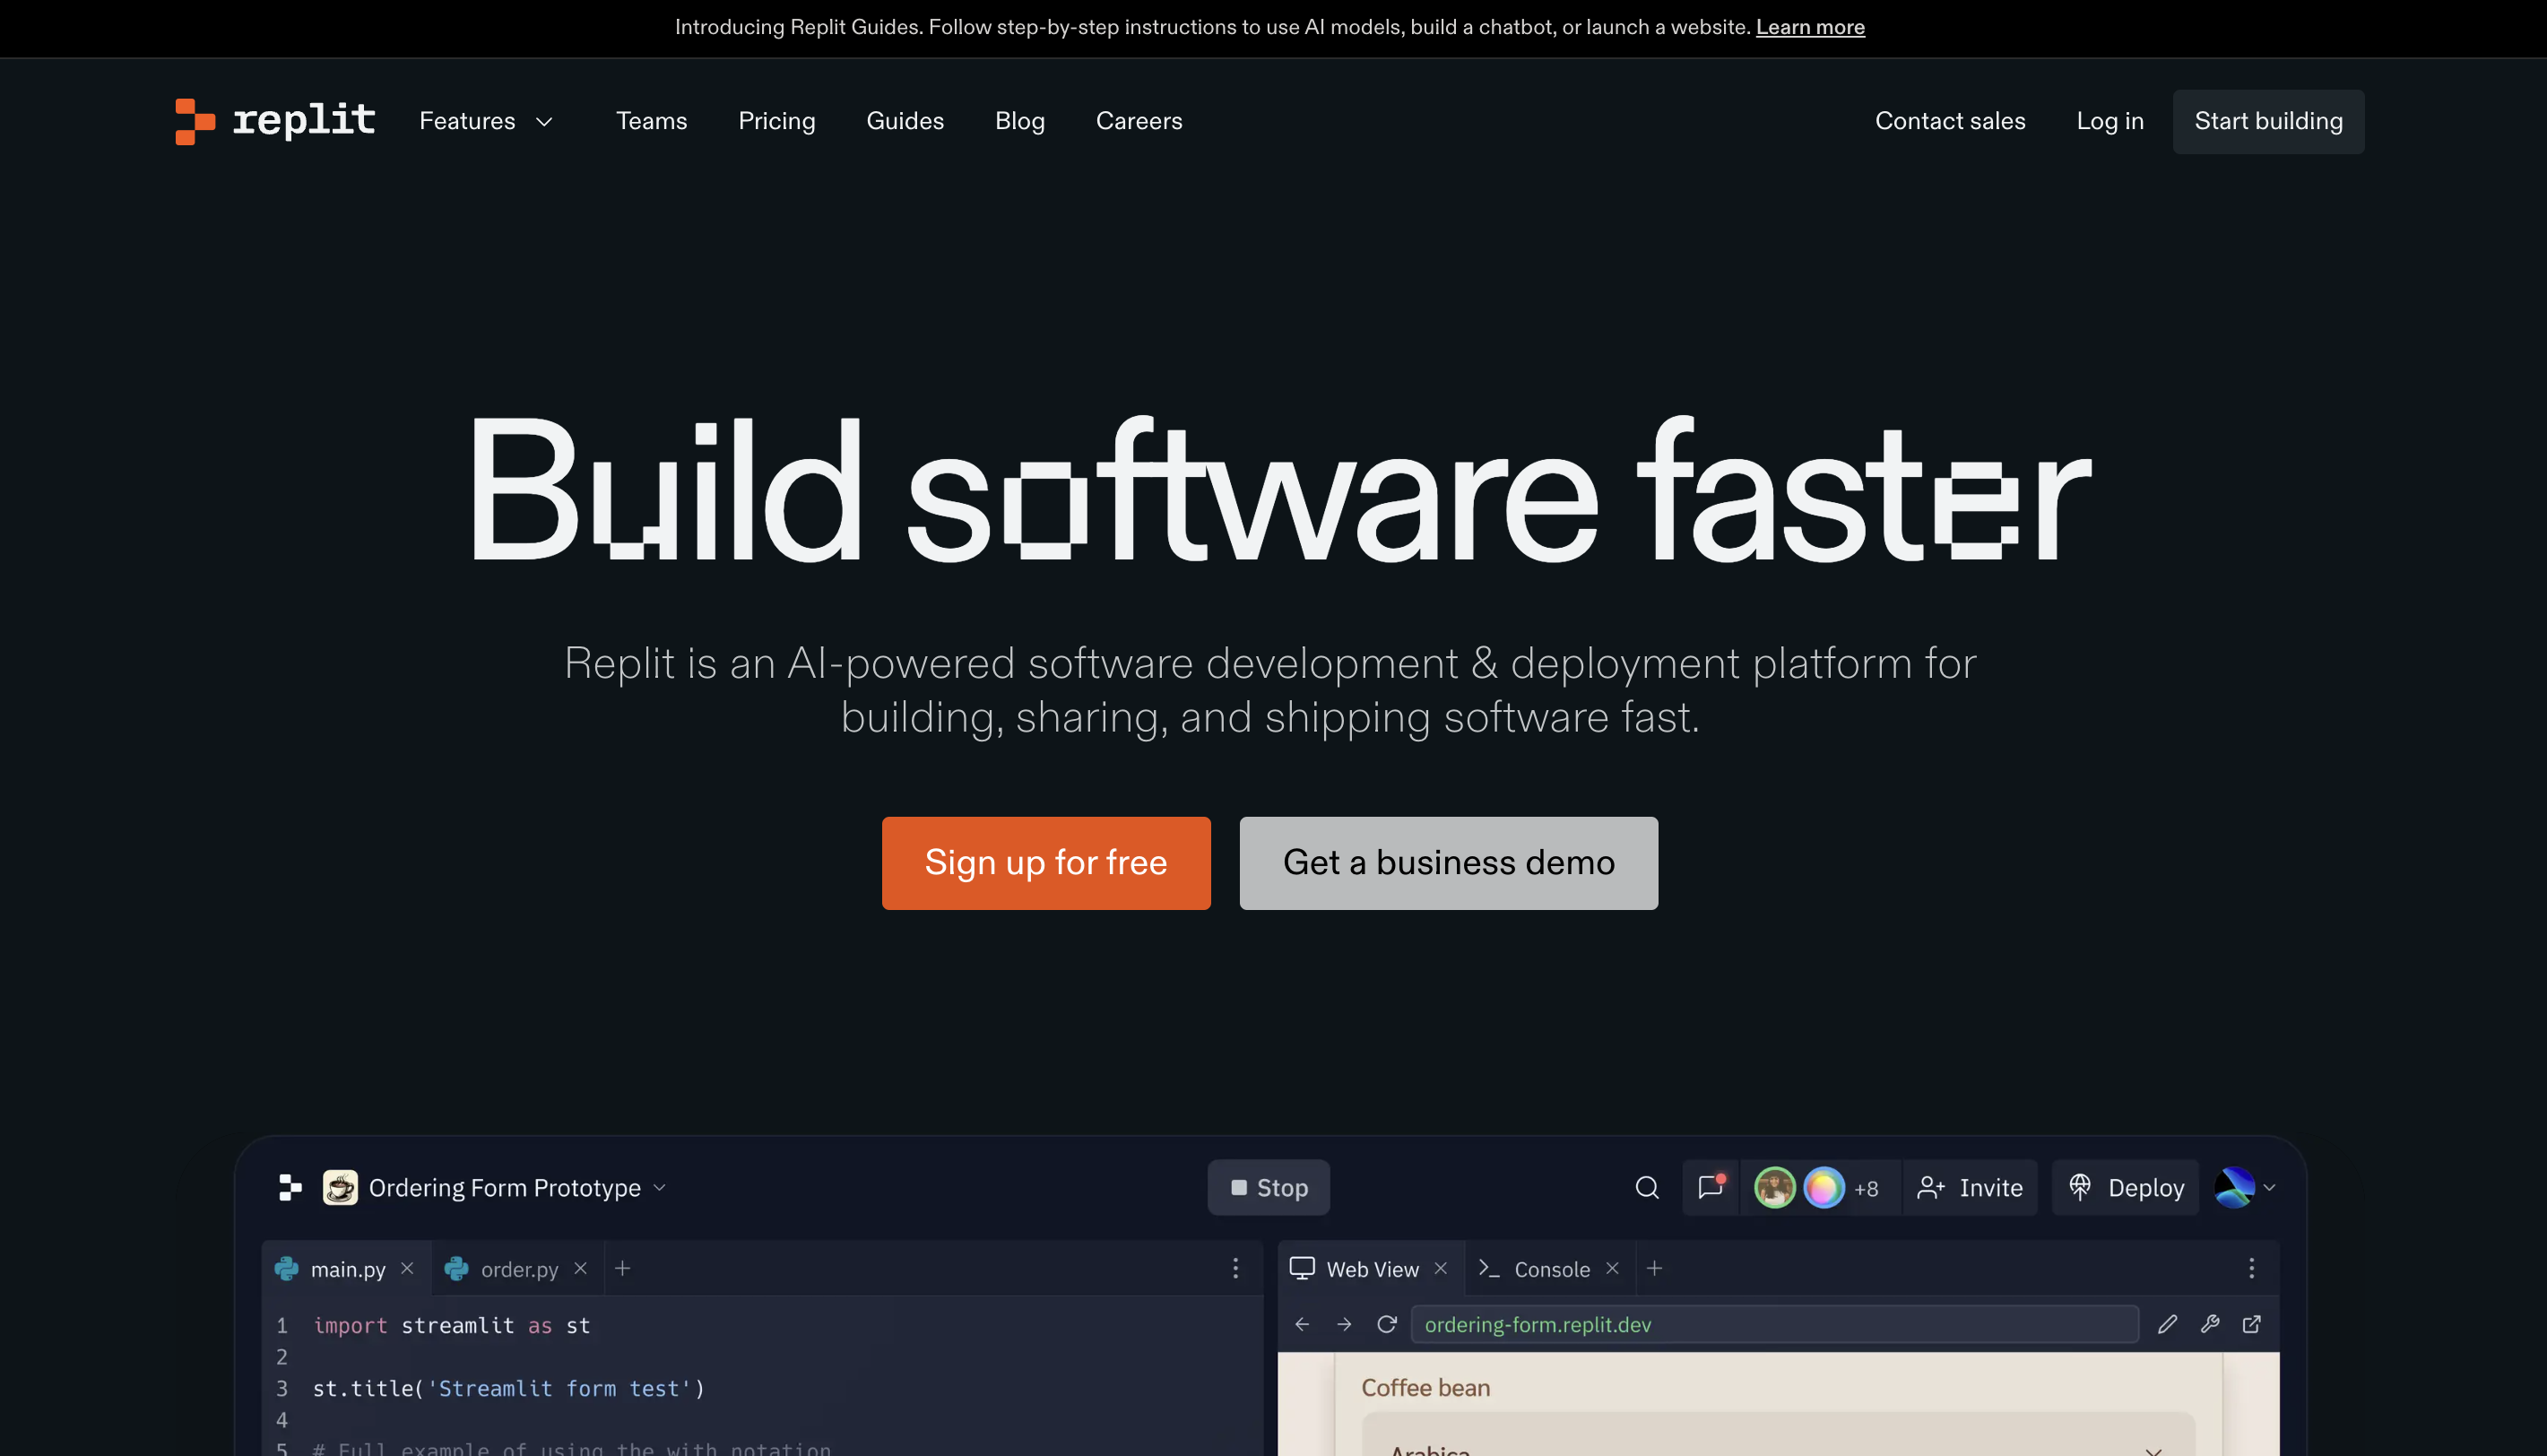This screenshot has width=2547, height=1456.
Task: Click the Sign up for free button
Action: click(1045, 862)
